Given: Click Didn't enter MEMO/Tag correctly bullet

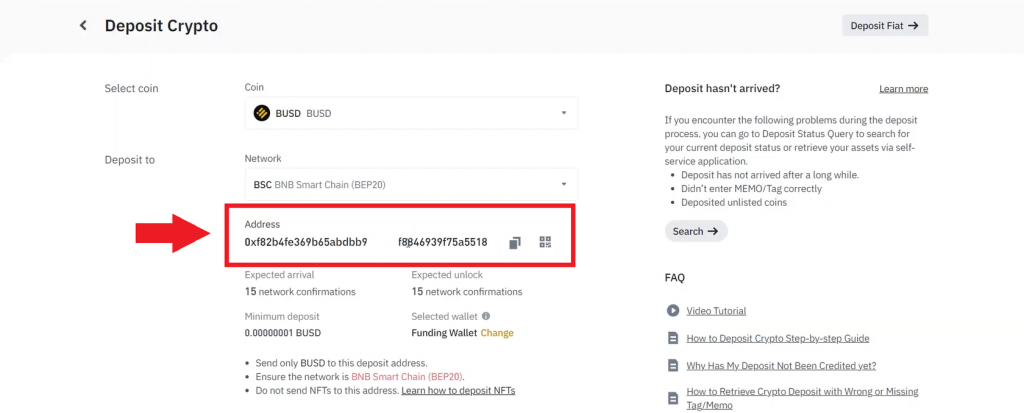Looking at the screenshot, I should [751, 189].
